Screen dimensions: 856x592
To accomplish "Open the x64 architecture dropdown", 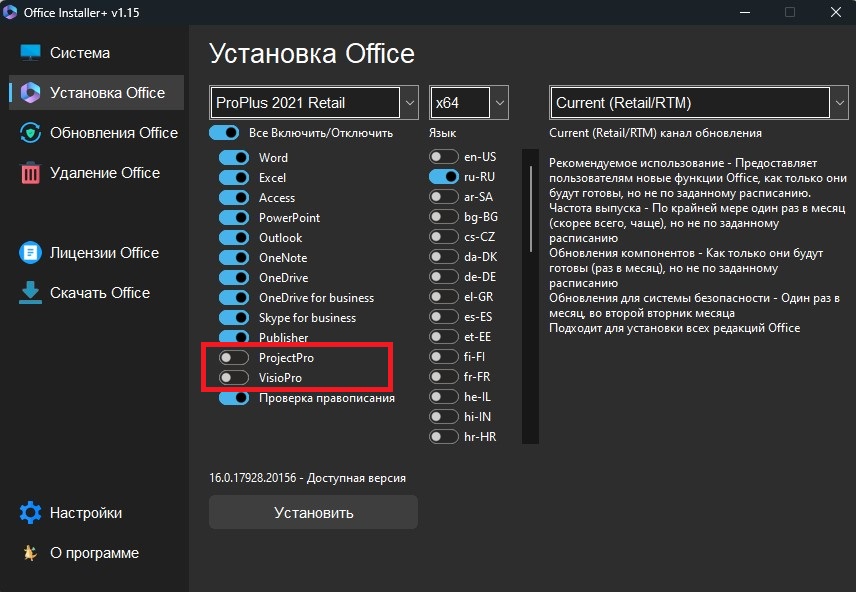I will pos(469,102).
